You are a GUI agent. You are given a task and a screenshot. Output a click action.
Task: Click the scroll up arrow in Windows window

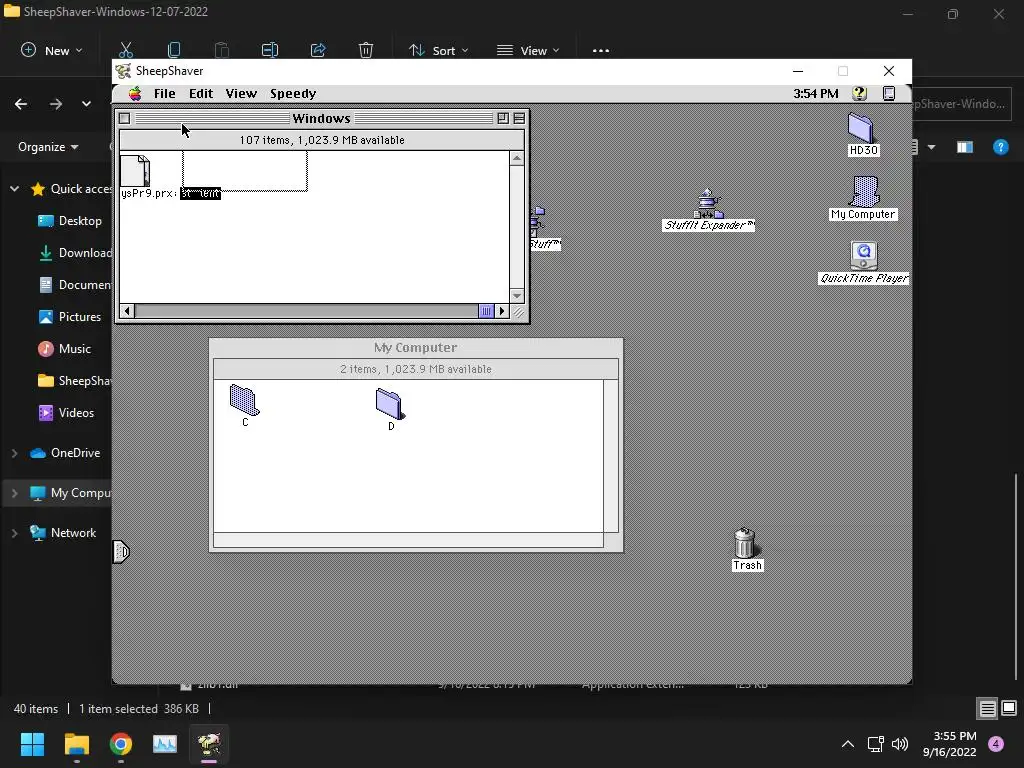point(517,159)
